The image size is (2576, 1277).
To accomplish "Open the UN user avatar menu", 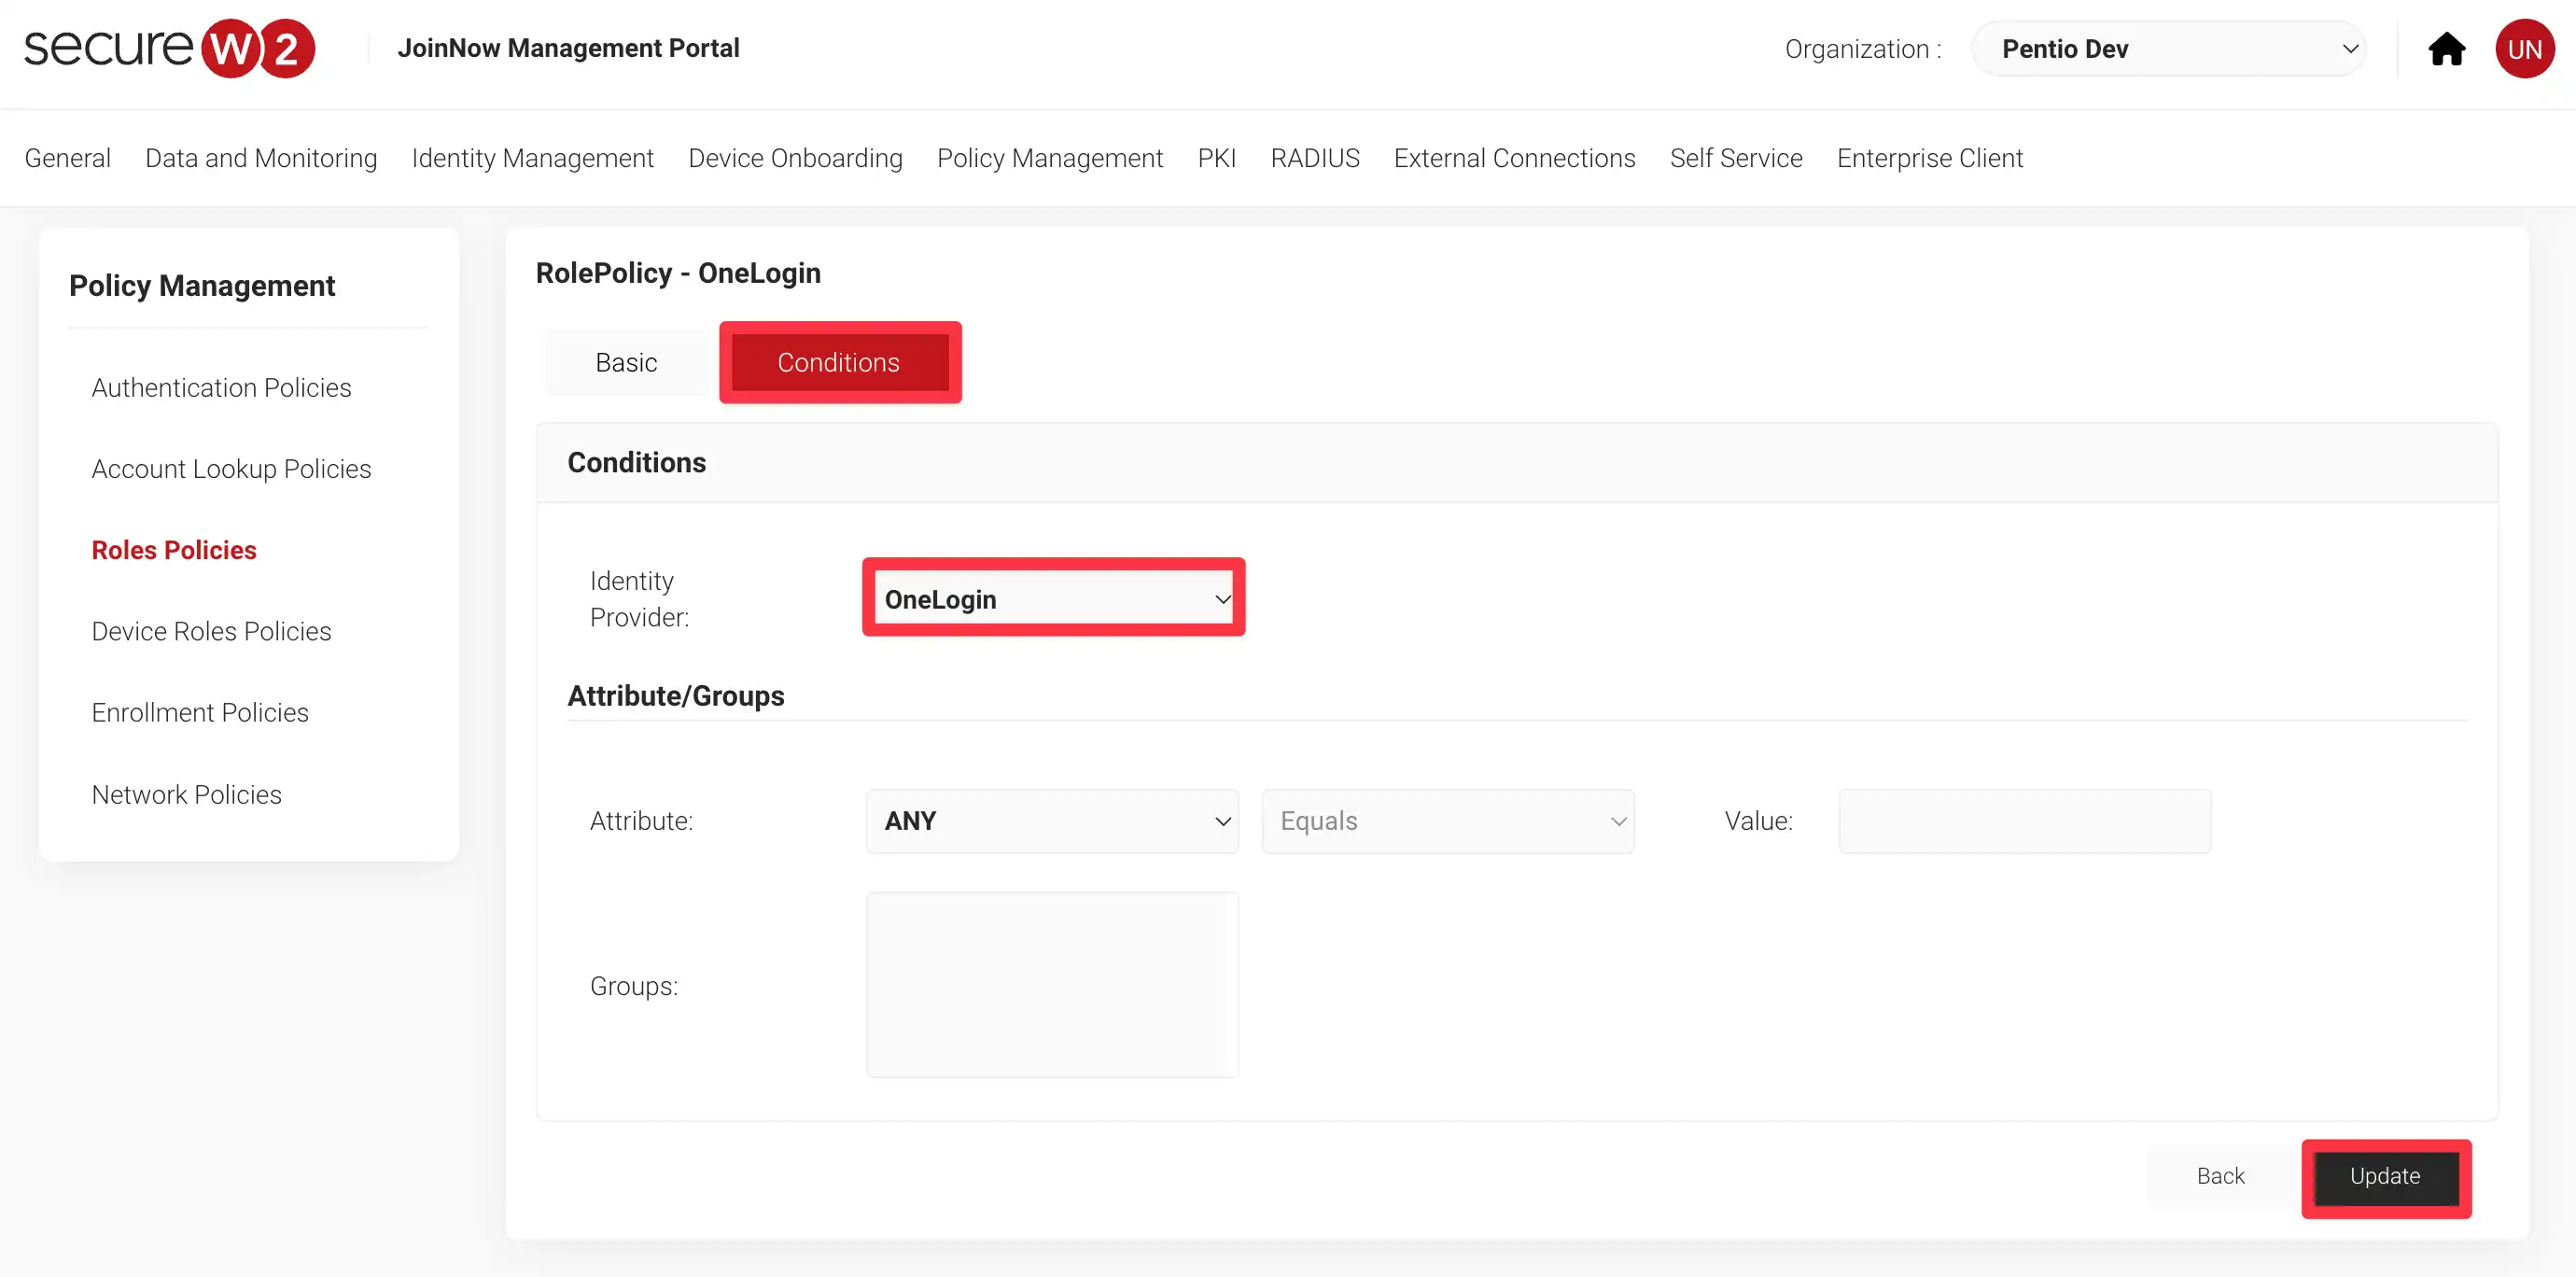I will [2524, 48].
